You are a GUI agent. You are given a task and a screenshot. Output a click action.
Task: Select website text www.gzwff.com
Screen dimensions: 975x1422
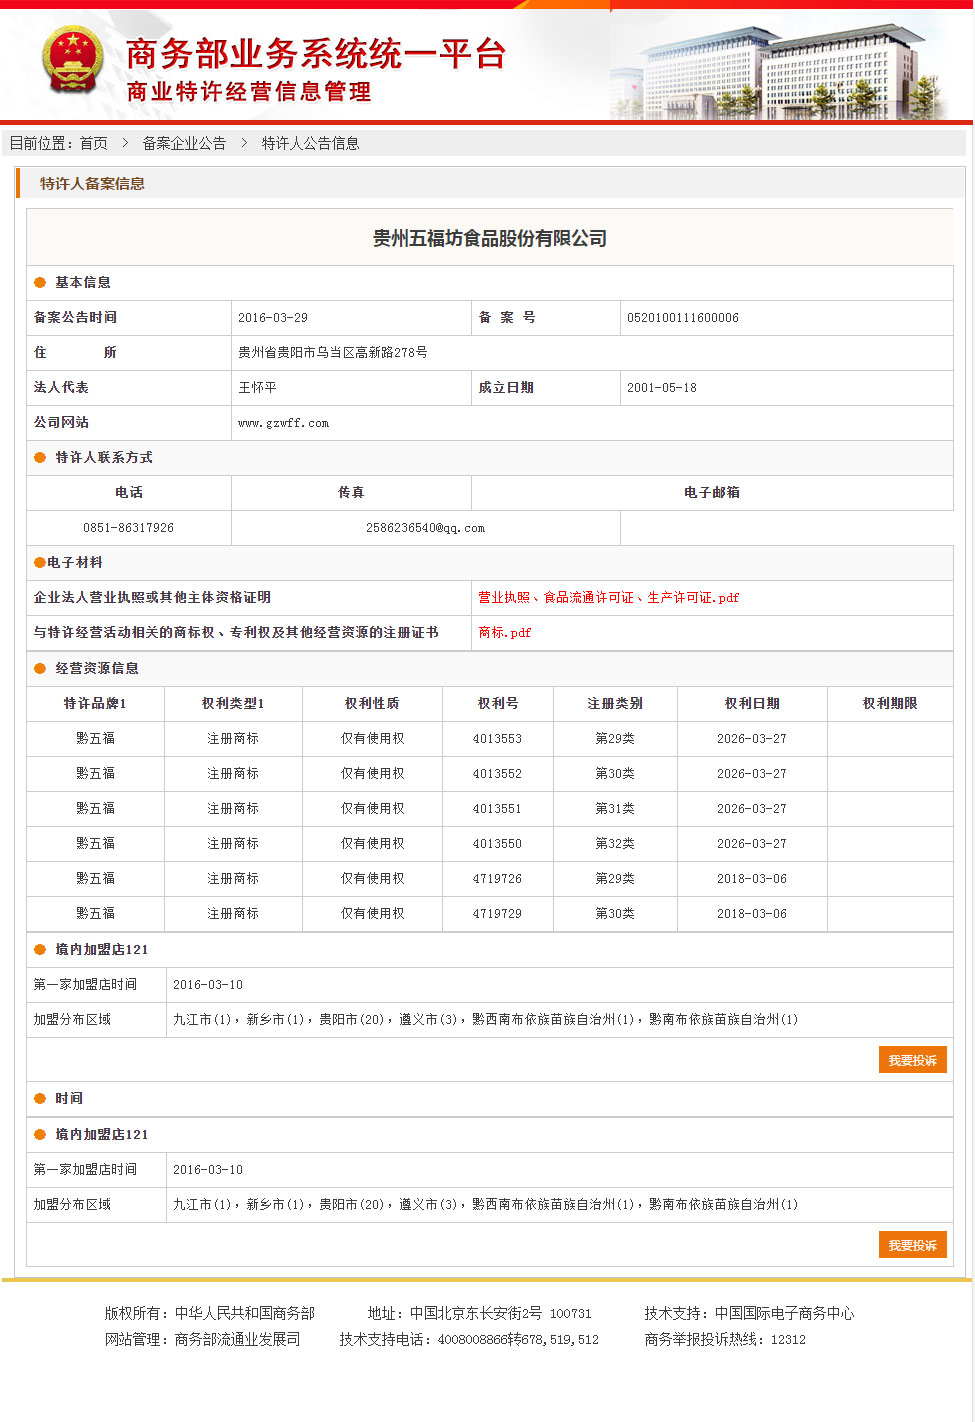coord(284,423)
